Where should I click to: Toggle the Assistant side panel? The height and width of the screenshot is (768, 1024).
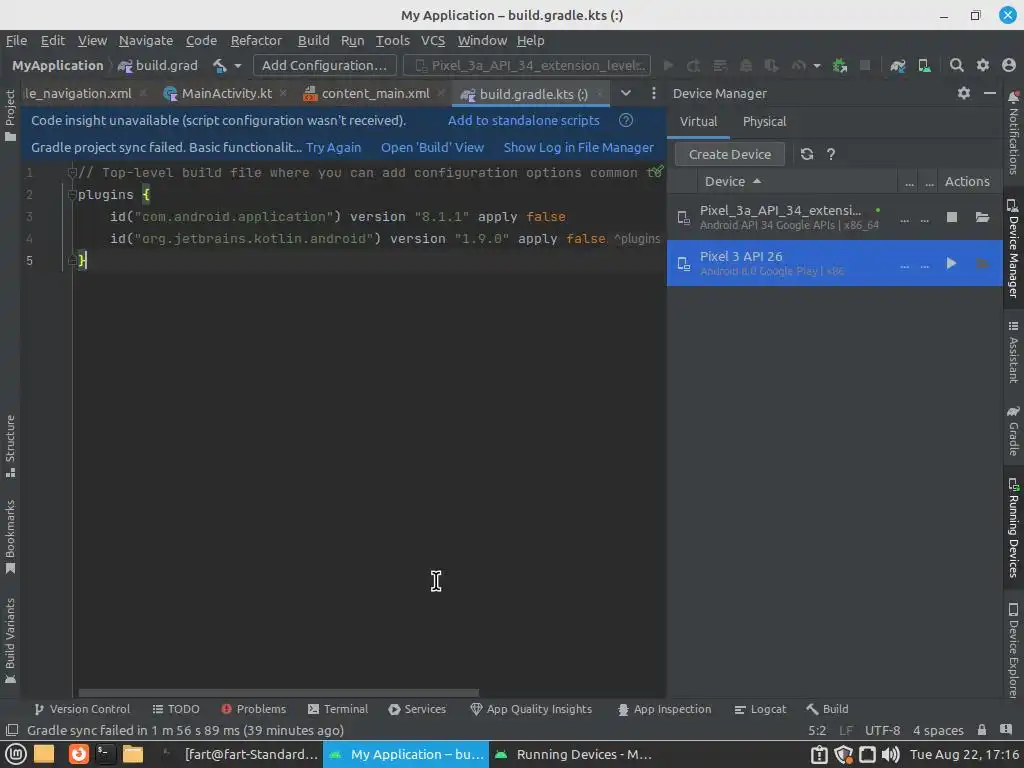tap(1013, 352)
